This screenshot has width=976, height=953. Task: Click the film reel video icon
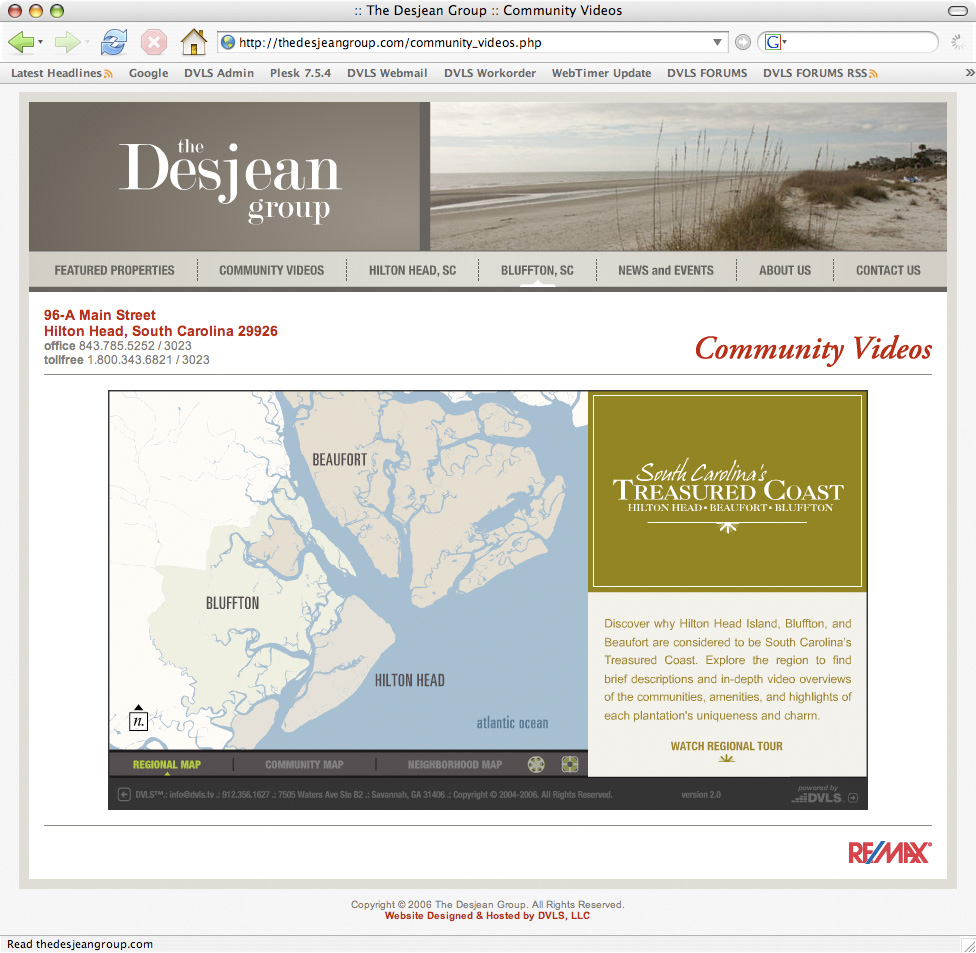(536, 764)
